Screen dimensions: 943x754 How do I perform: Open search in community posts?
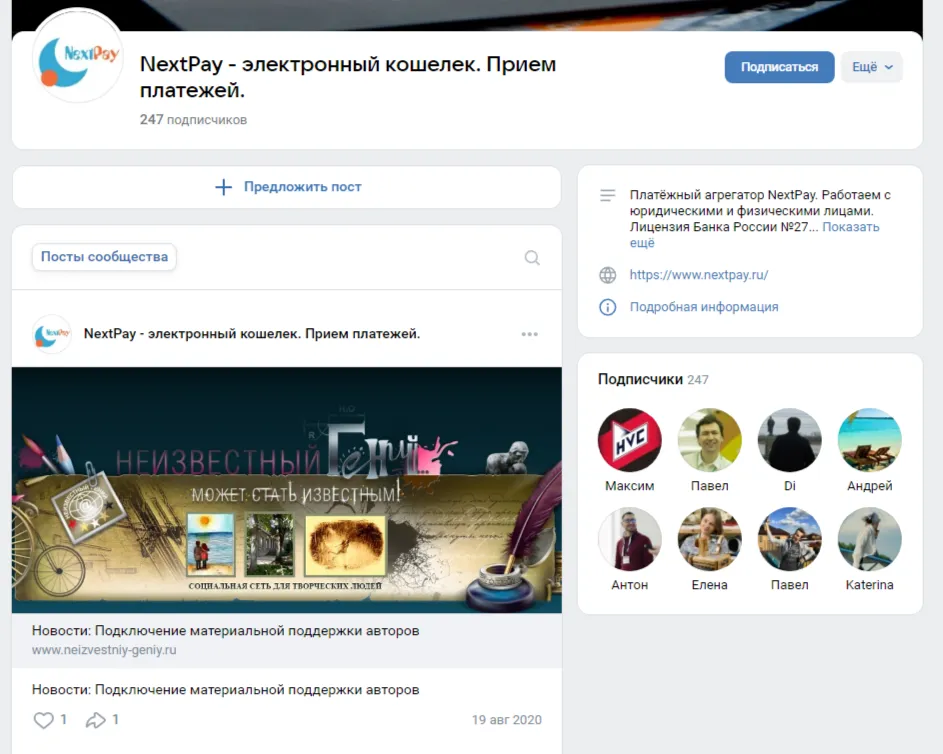point(532,258)
